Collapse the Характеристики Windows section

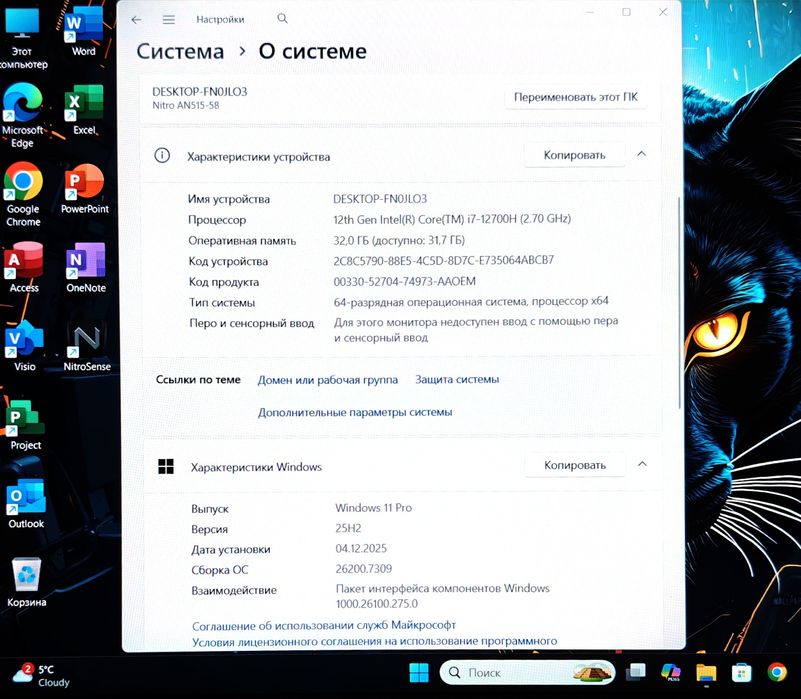[643, 464]
